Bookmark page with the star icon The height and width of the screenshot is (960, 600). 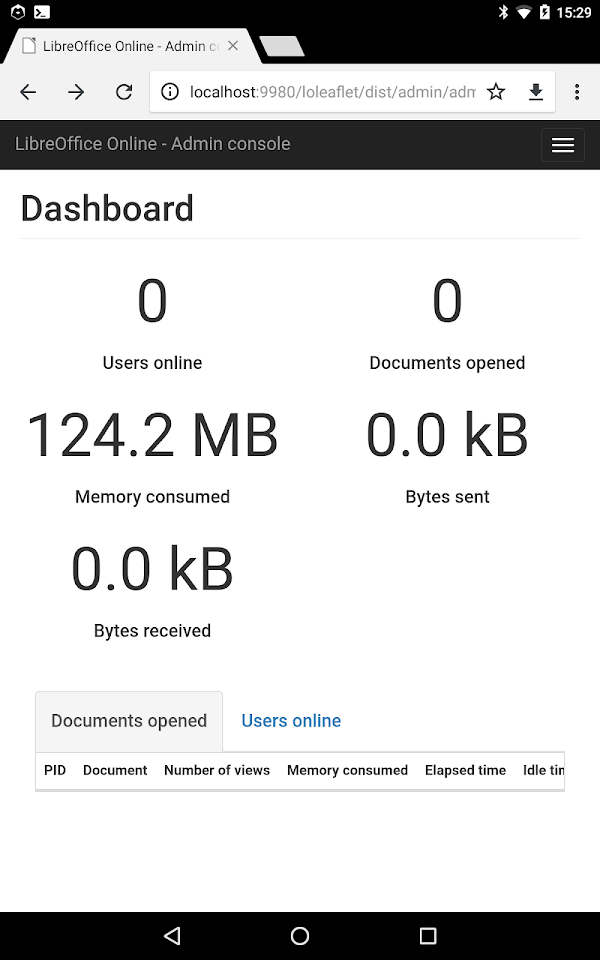coord(496,92)
